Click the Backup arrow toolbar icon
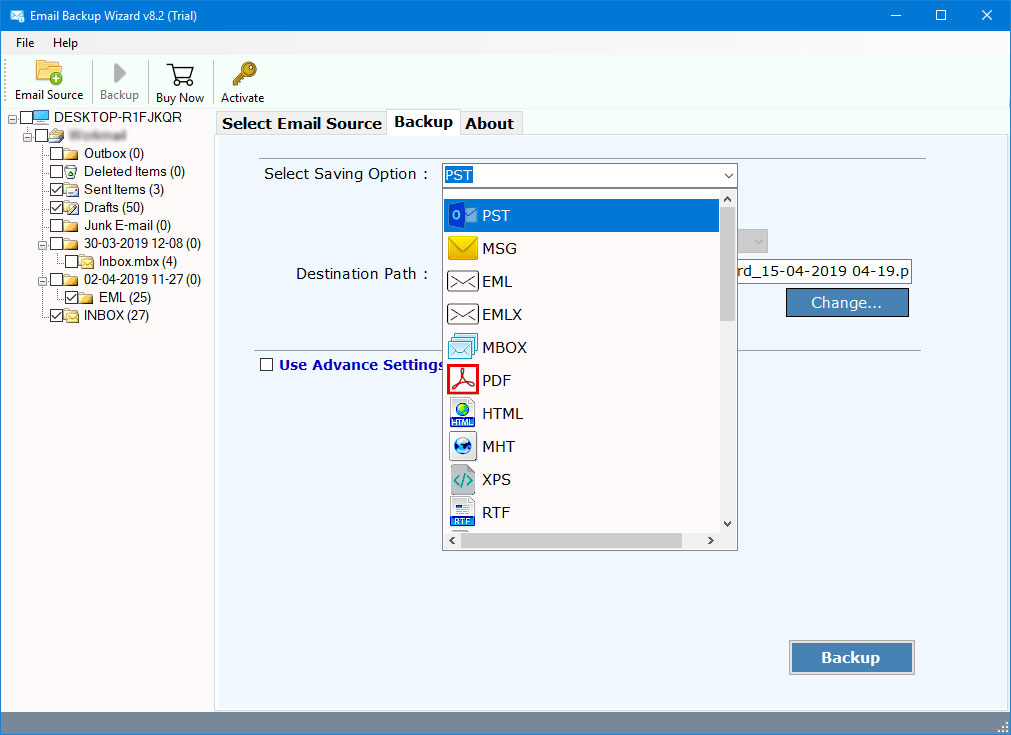This screenshot has width=1011, height=735. [119, 73]
